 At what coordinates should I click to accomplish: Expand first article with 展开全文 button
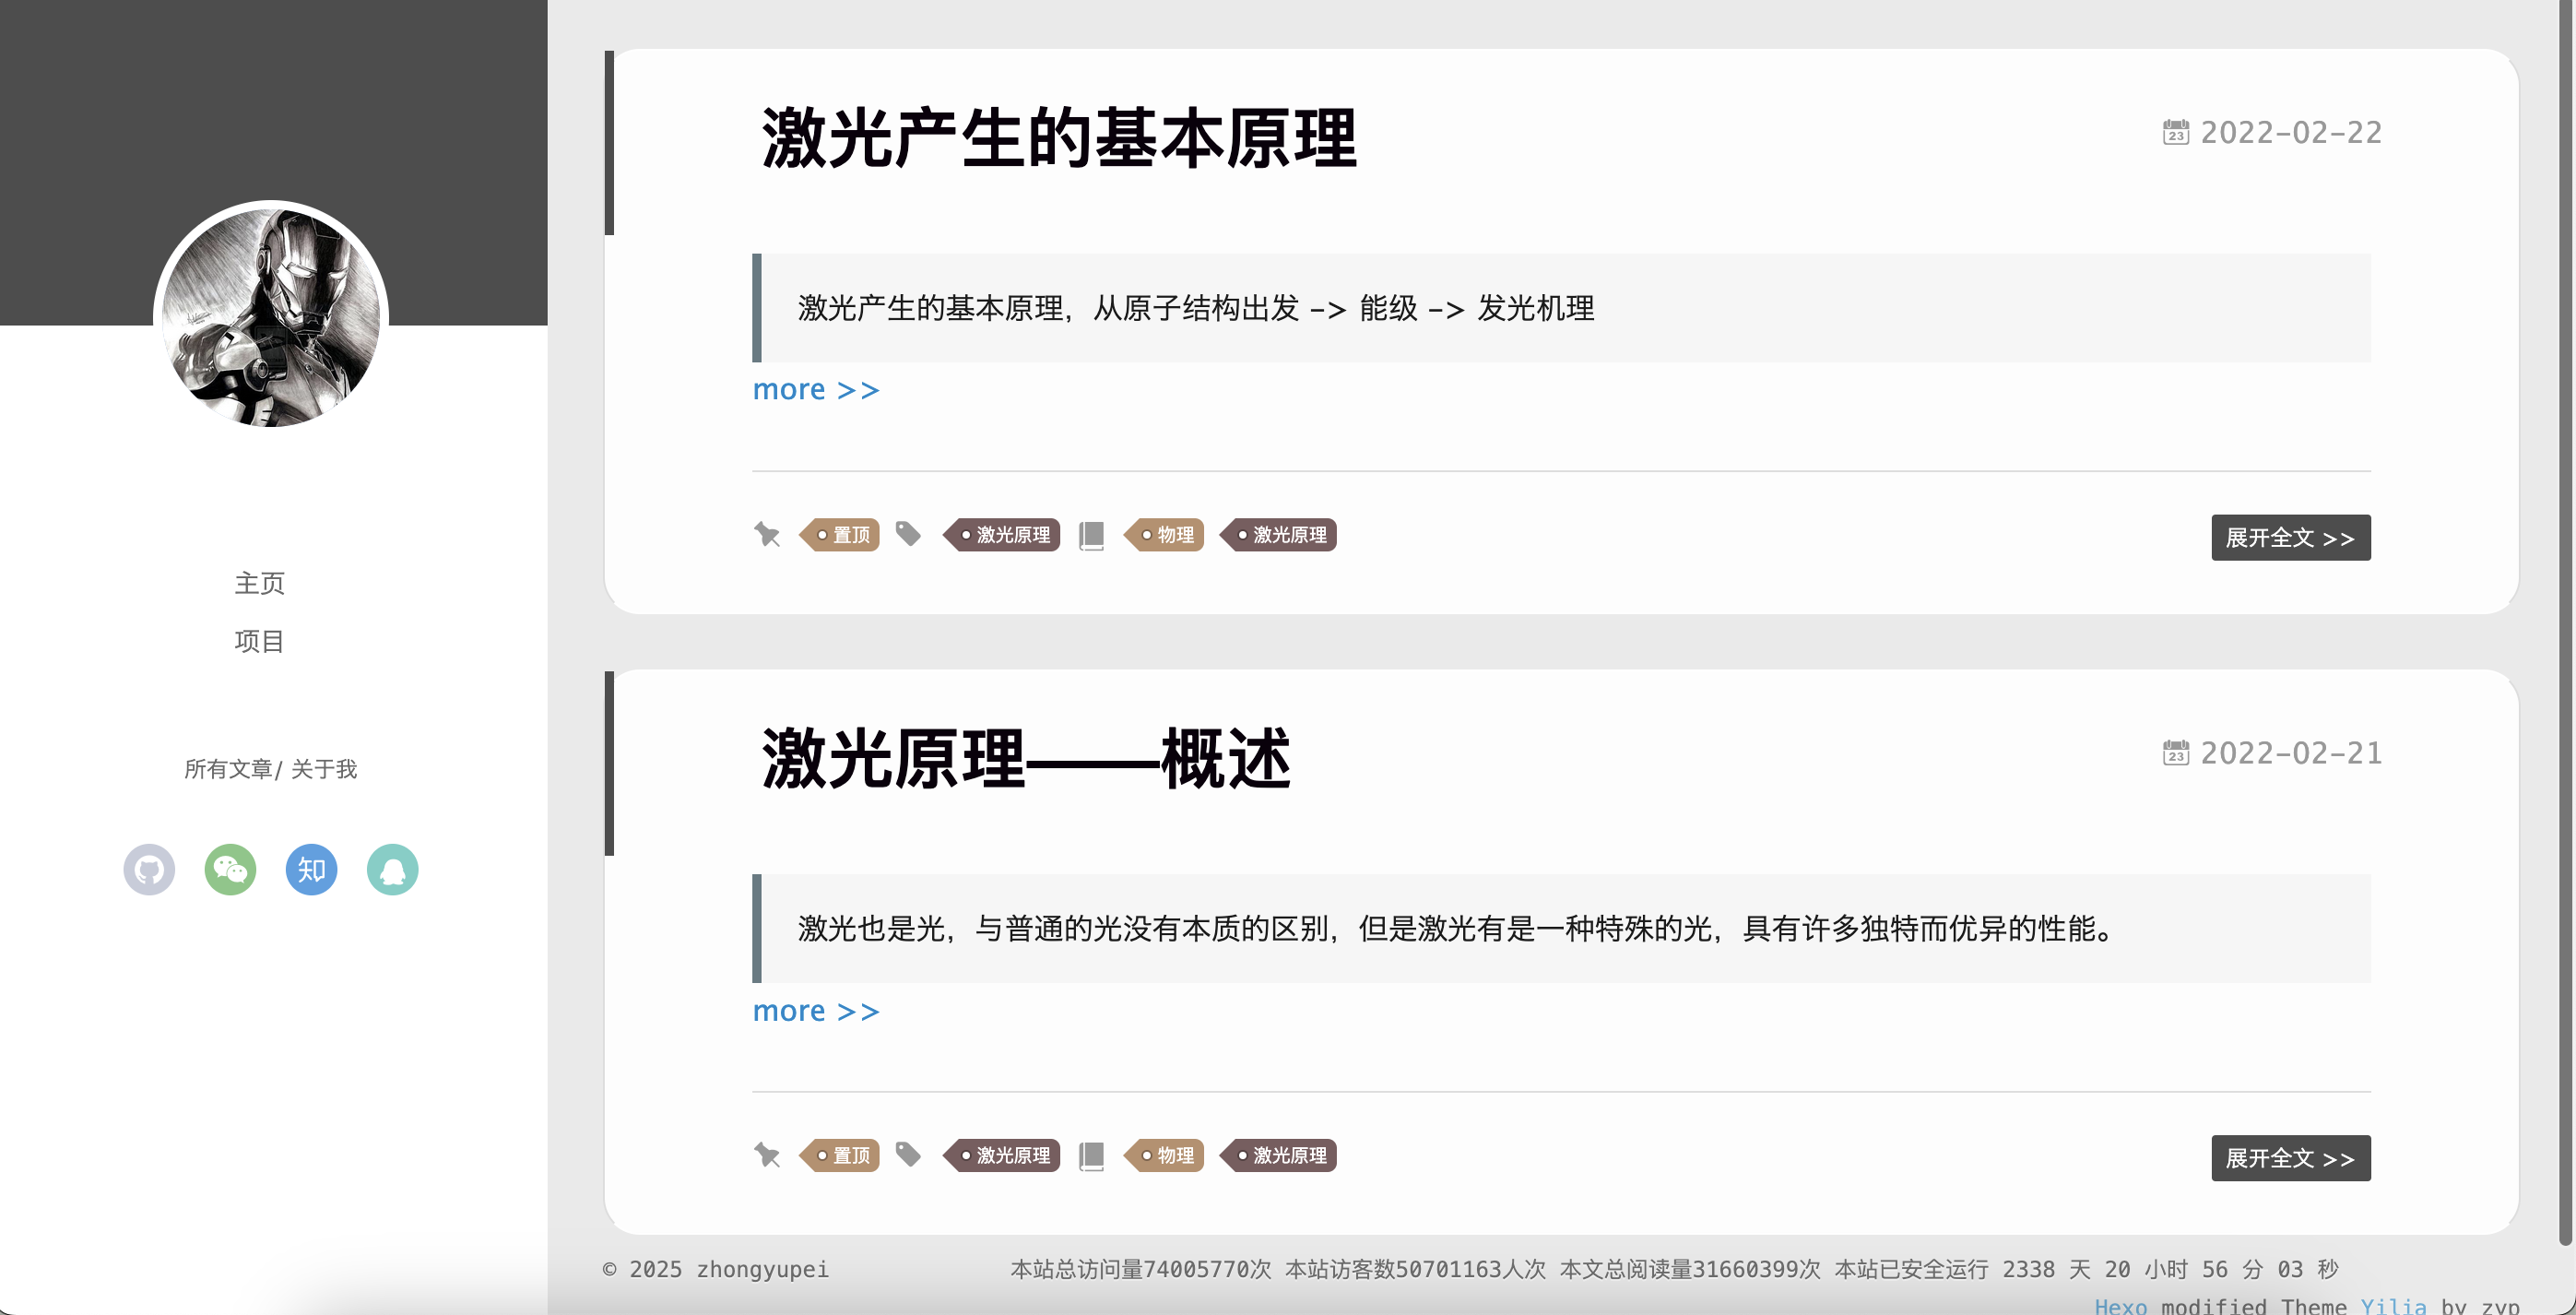2289,538
